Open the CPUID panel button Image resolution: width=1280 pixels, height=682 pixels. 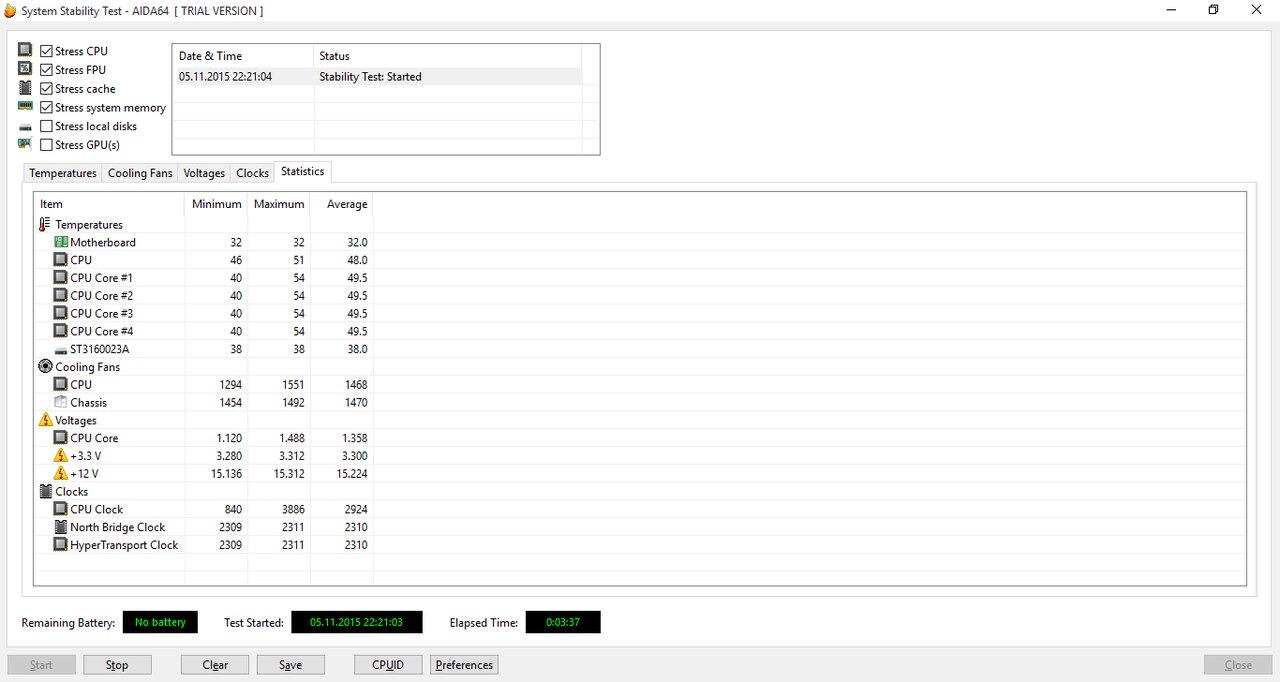pos(388,665)
